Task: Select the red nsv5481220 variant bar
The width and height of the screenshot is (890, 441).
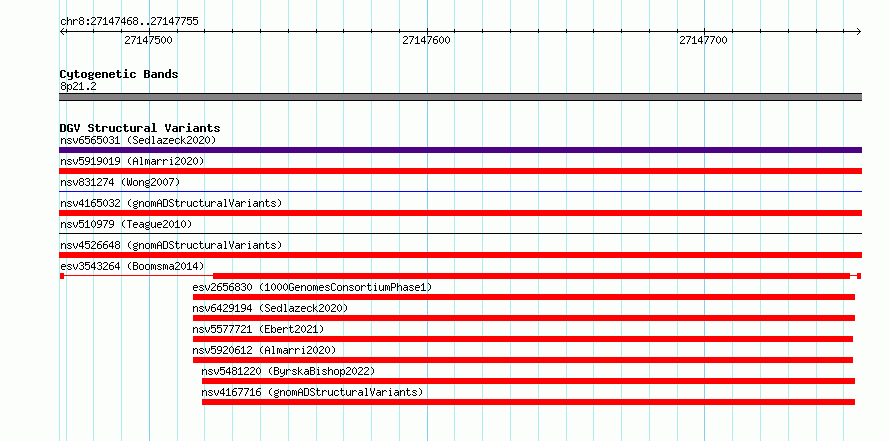Action: [528, 381]
